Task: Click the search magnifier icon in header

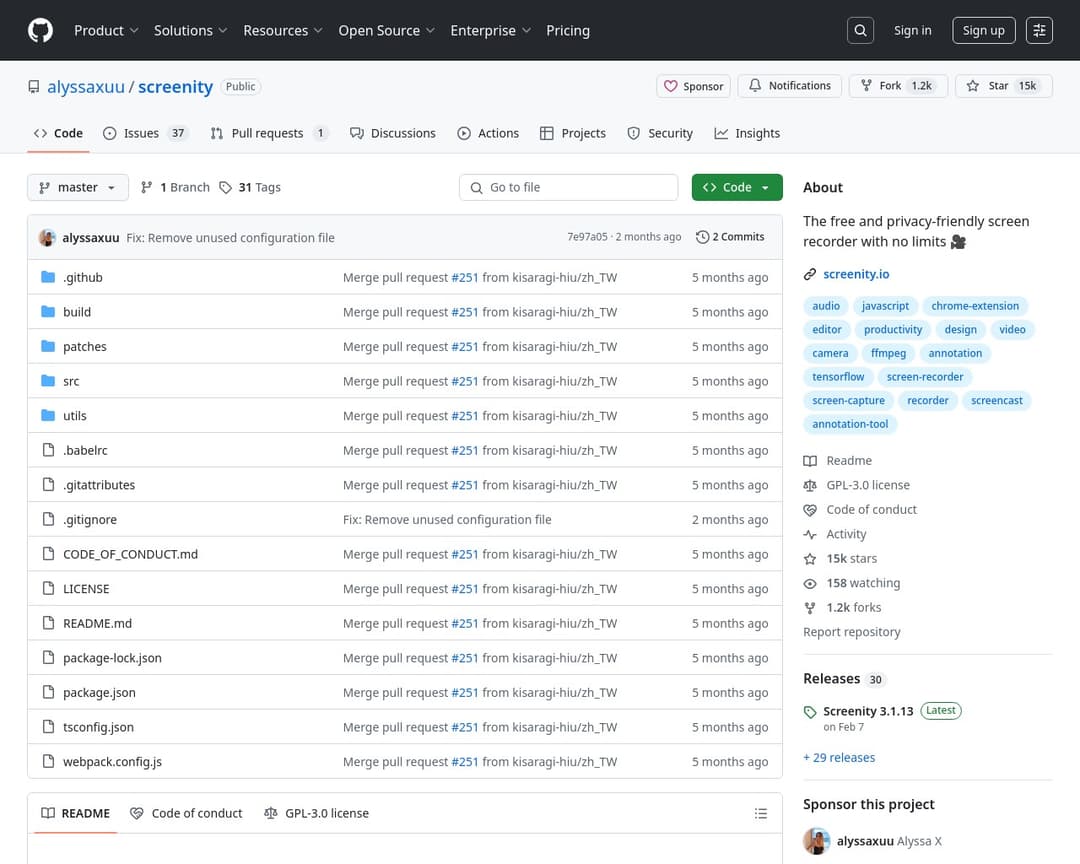Action: [x=860, y=30]
